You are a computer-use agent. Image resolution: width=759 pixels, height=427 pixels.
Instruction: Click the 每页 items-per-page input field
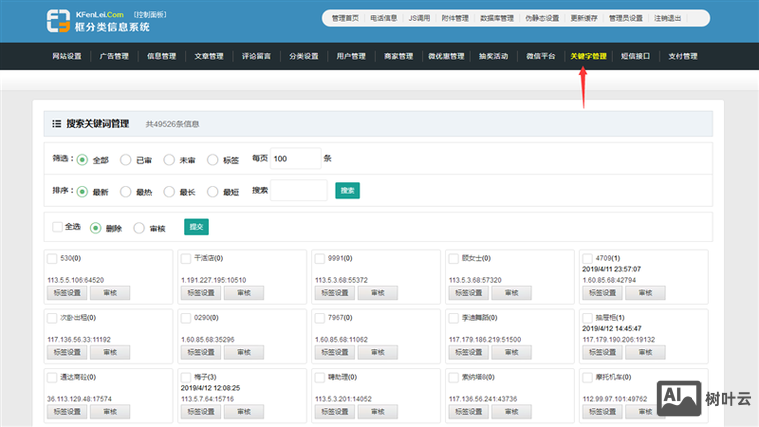point(295,159)
